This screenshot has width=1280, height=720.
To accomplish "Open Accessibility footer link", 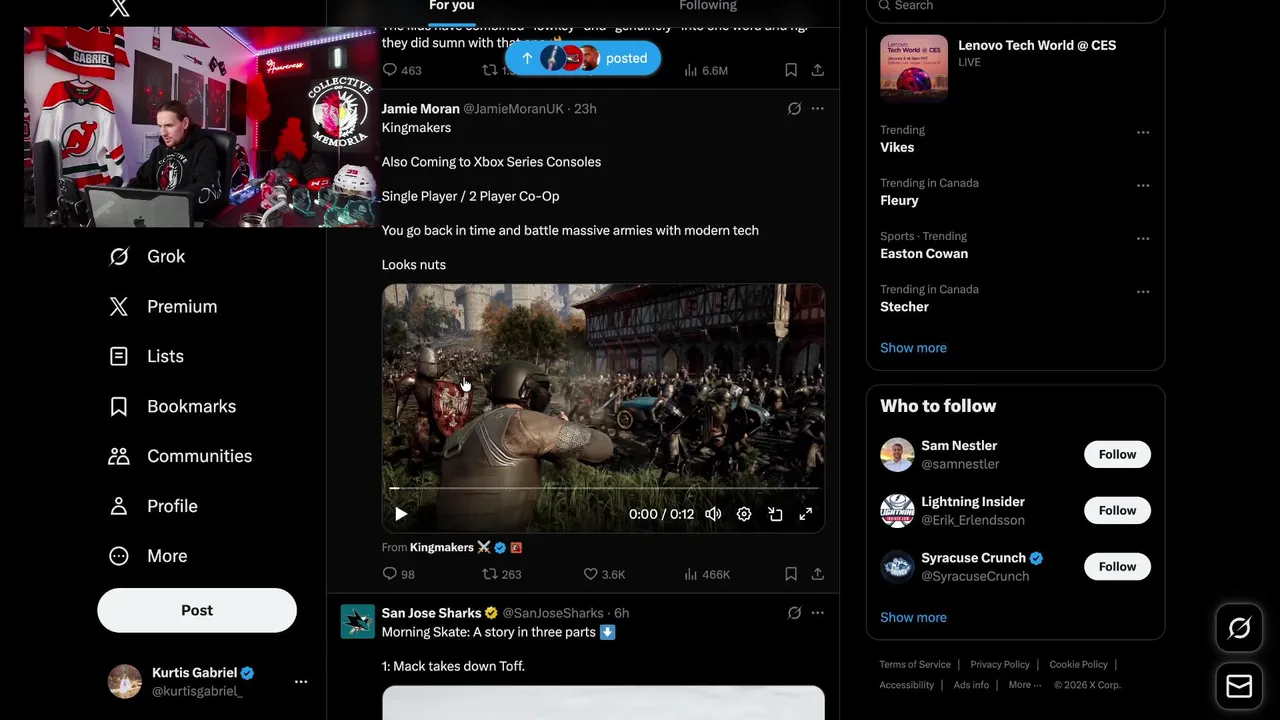I will click(x=907, y=685).
